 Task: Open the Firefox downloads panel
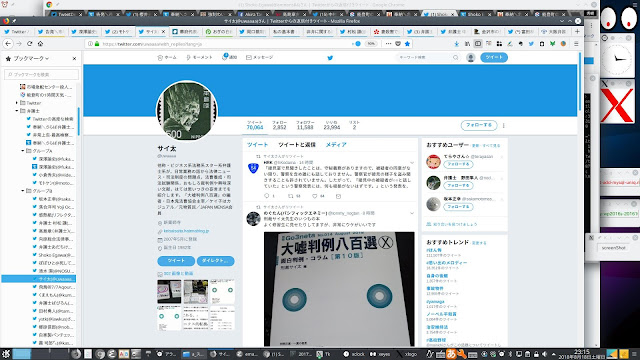[456, 44]
